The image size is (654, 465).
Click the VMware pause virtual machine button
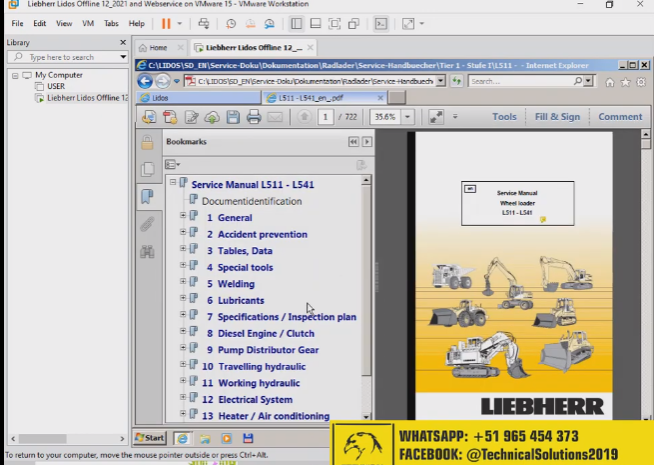coord(166,23)
